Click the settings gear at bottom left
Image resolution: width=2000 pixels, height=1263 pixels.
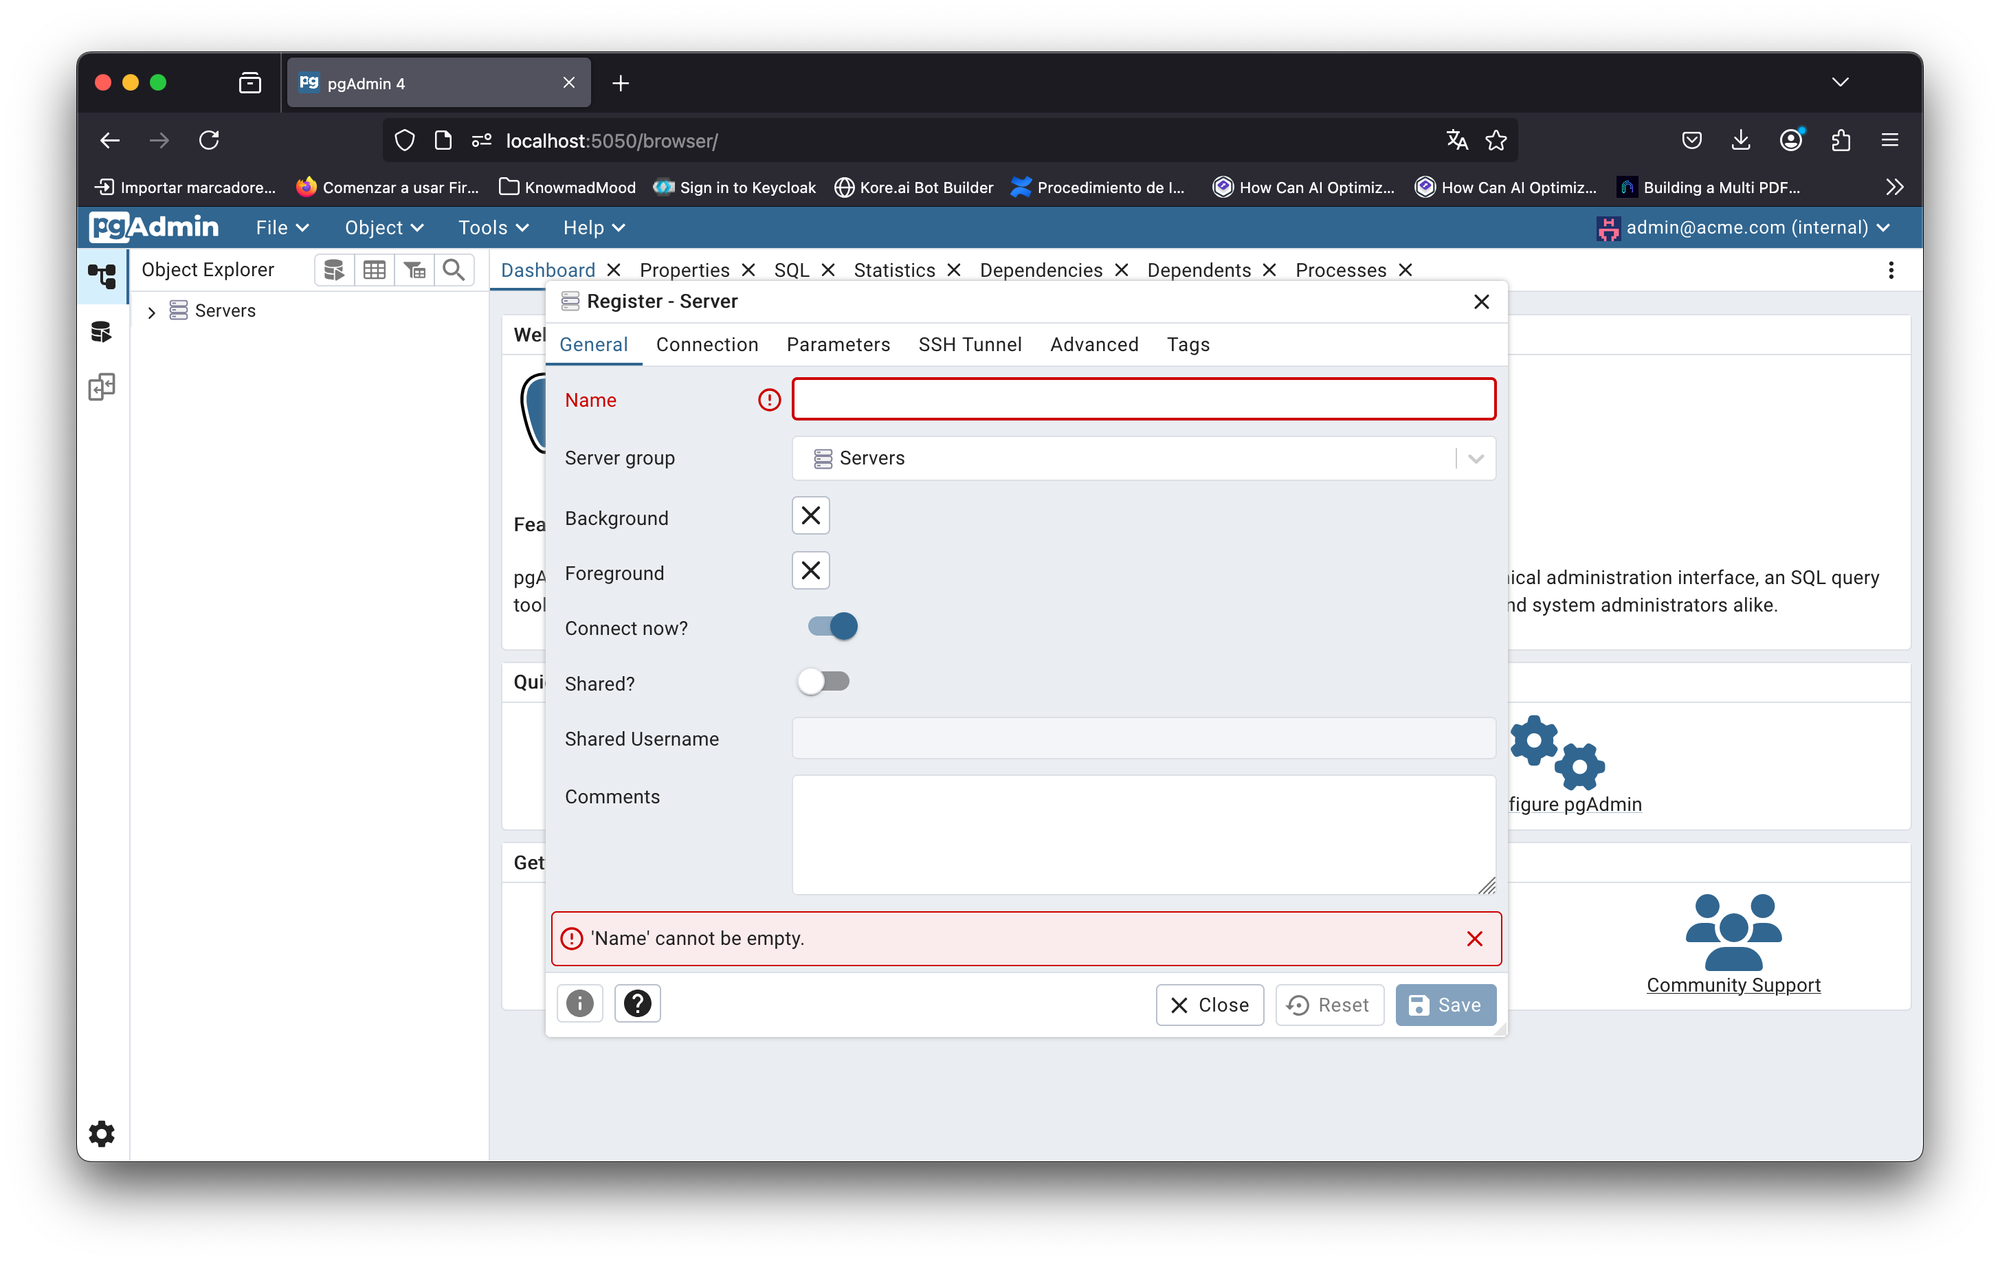(x=102, y=1133)
